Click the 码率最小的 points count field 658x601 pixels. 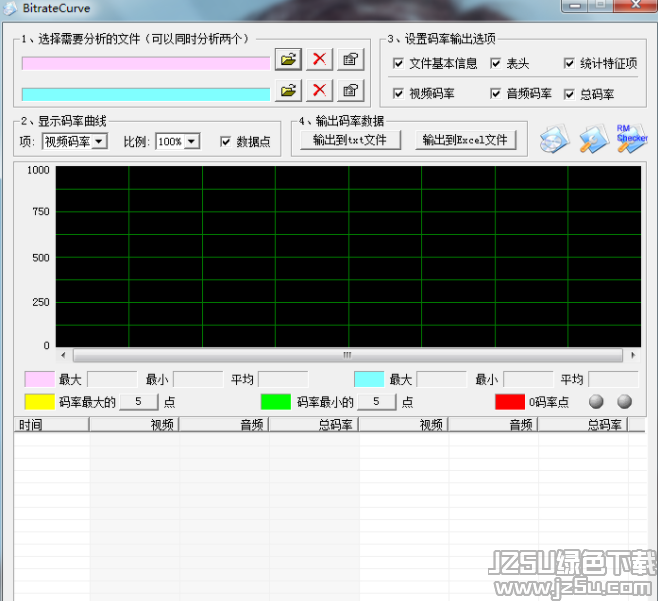pos(376,402)
